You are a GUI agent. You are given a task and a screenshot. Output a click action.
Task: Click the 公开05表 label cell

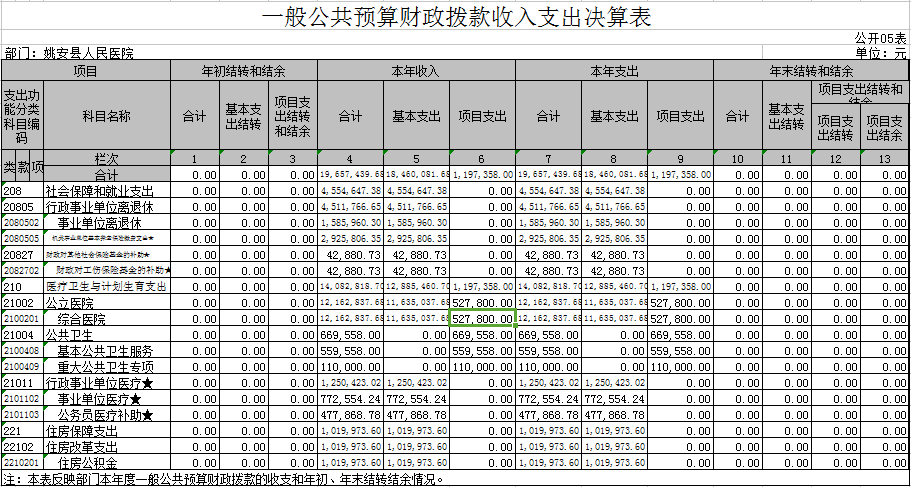pos(880,37)
